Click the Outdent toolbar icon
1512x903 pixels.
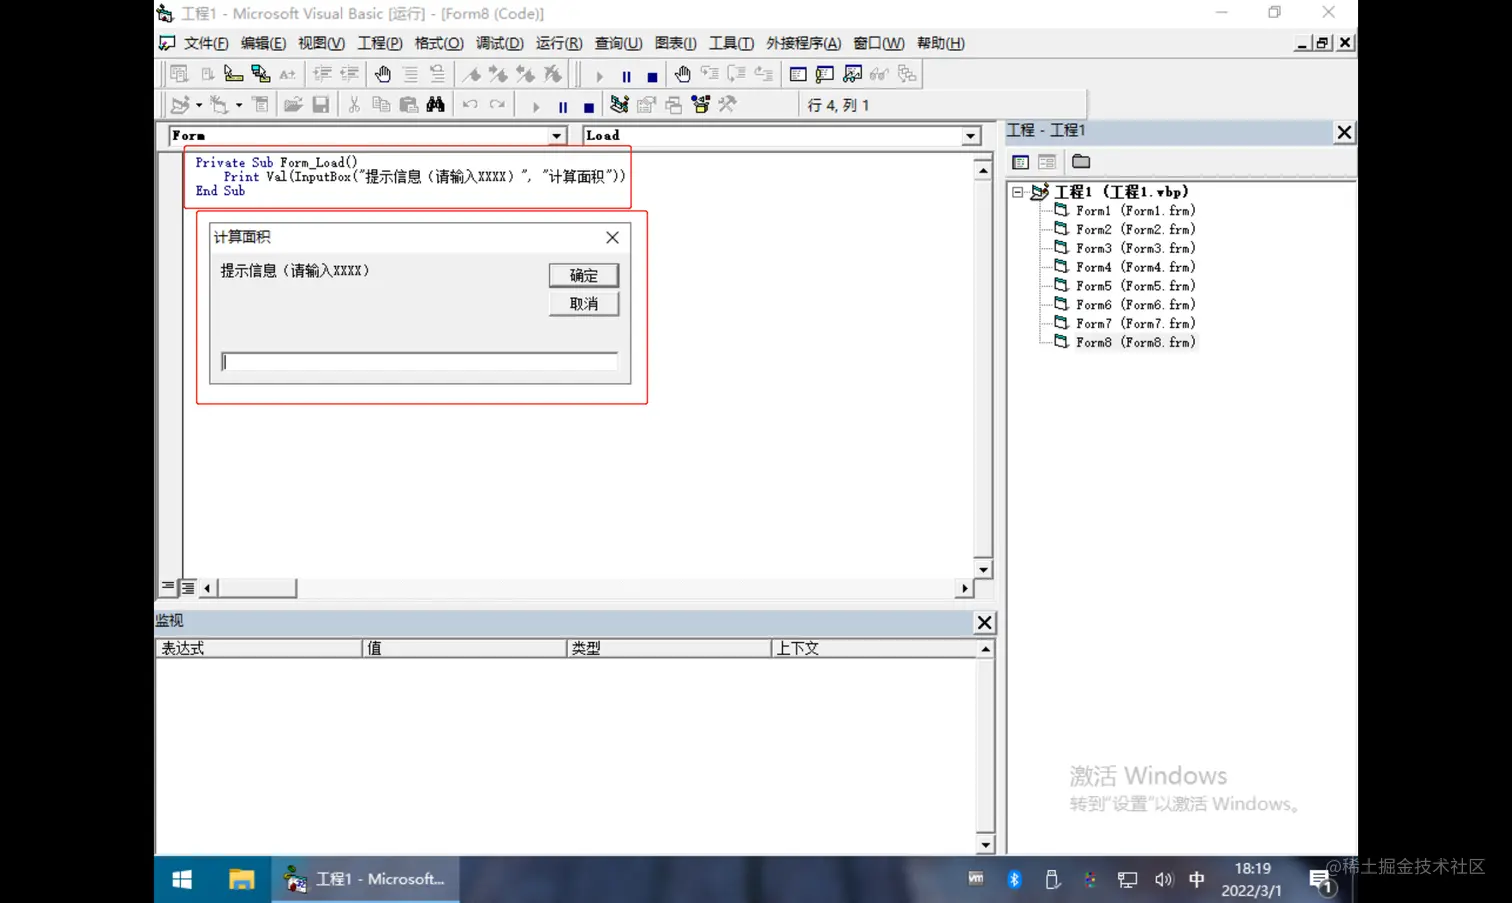pyautogui.click(x=349, y=74)
